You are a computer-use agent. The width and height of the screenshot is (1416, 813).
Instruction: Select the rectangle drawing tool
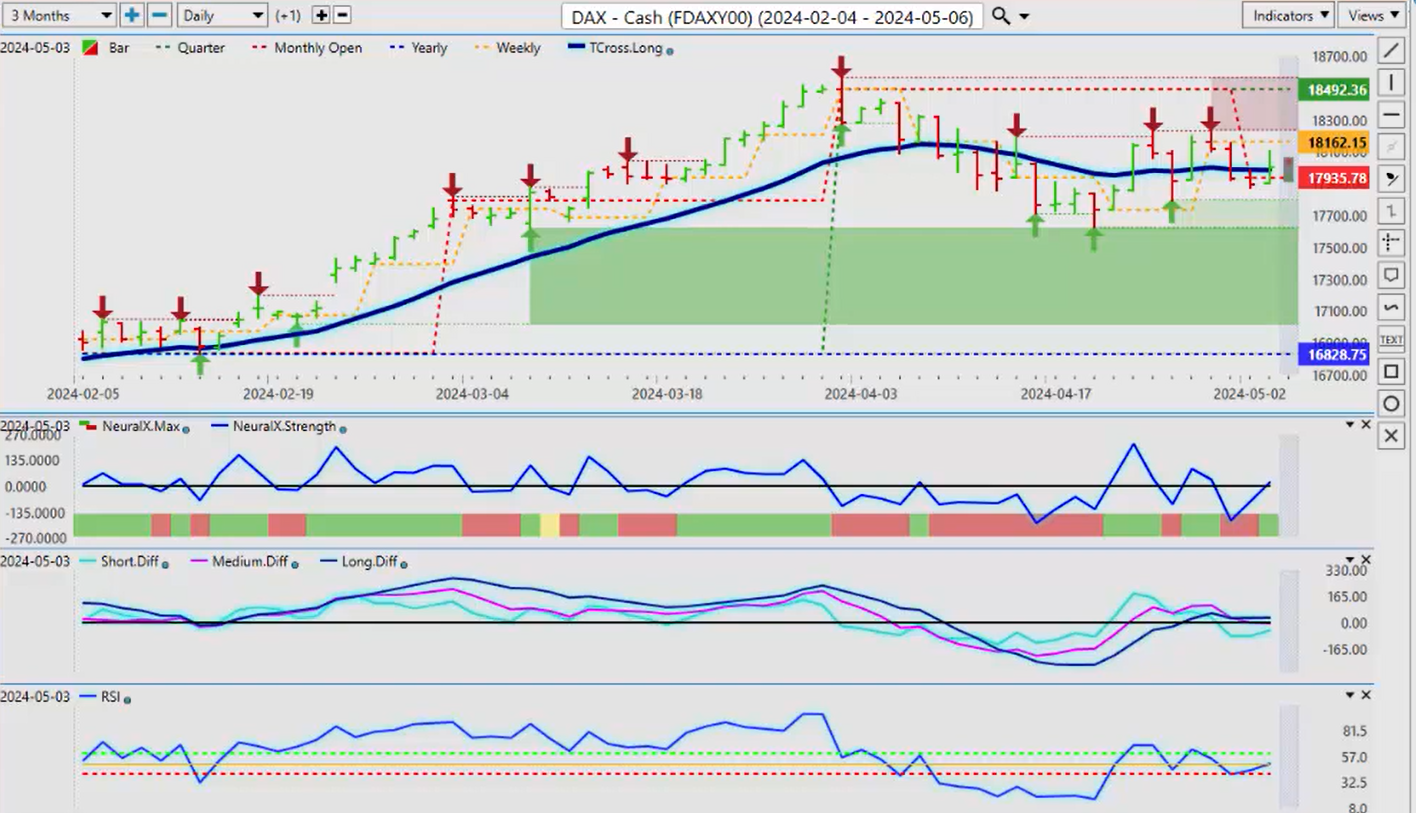pyautogui.click(x=1391, y=372)
